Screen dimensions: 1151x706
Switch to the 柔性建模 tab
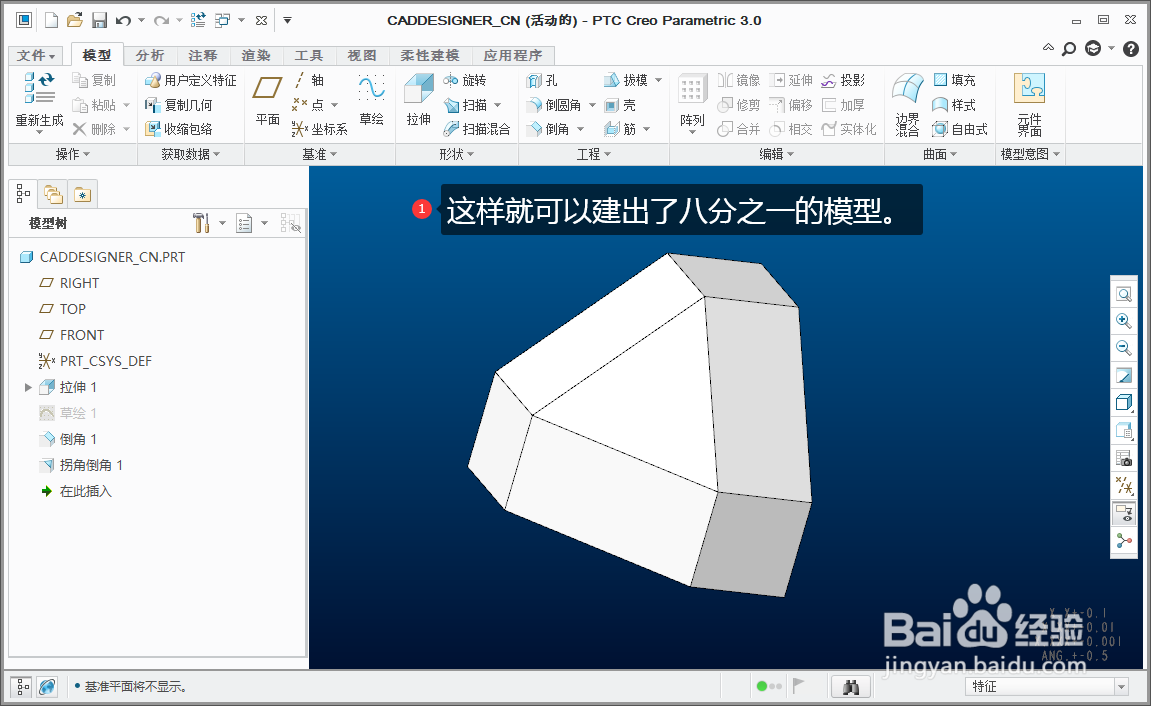tap(430, 55)
